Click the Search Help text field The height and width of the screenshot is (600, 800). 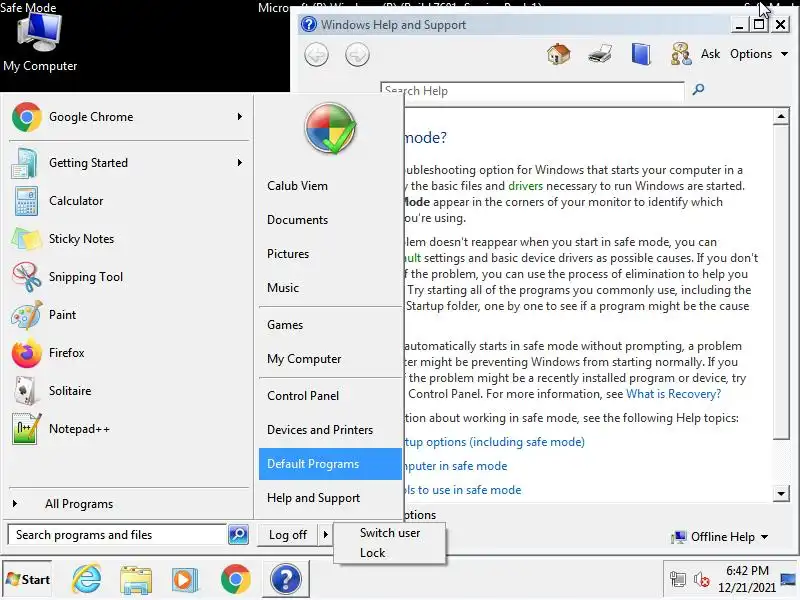(x=532, y=91)
